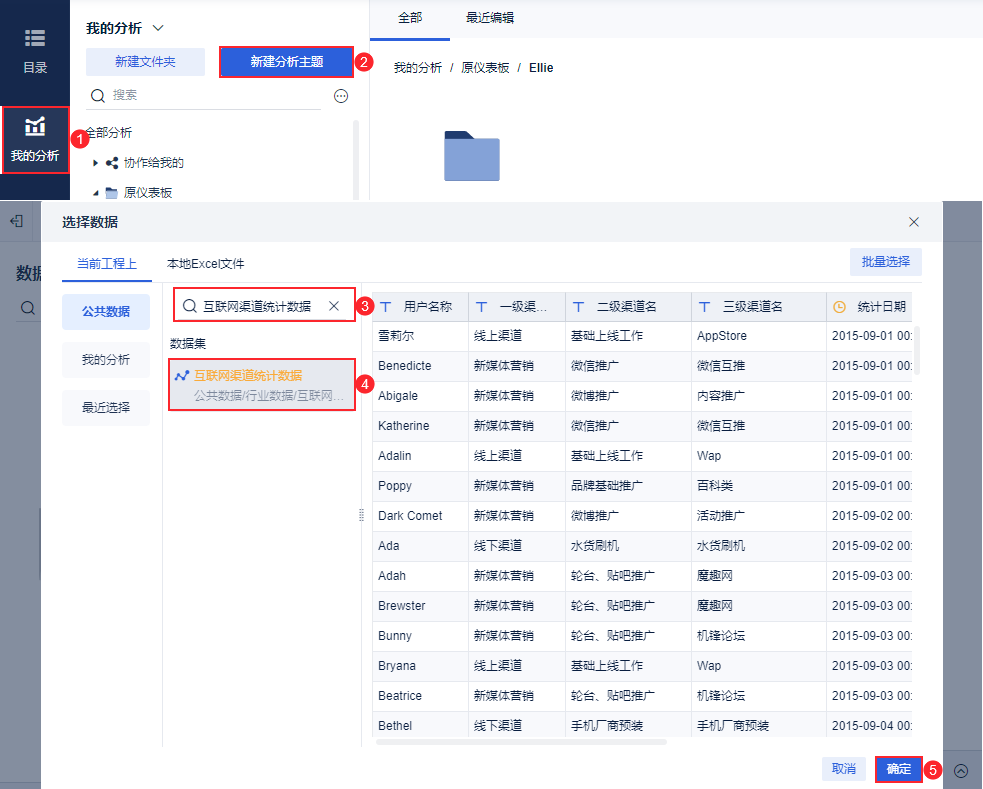
Task: Click the 手机厂商预装 cell in 二级渠道名 column
Action: pos(628,725)
